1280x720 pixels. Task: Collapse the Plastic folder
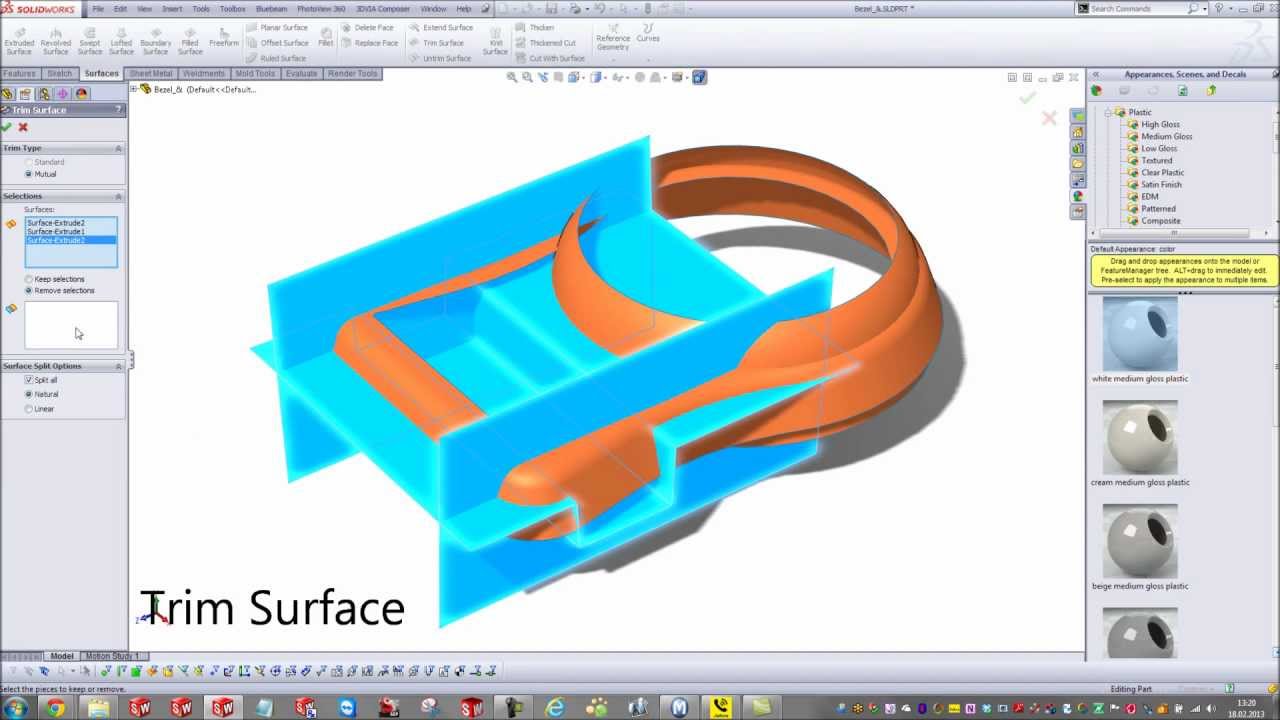[x=1108, y=112]
